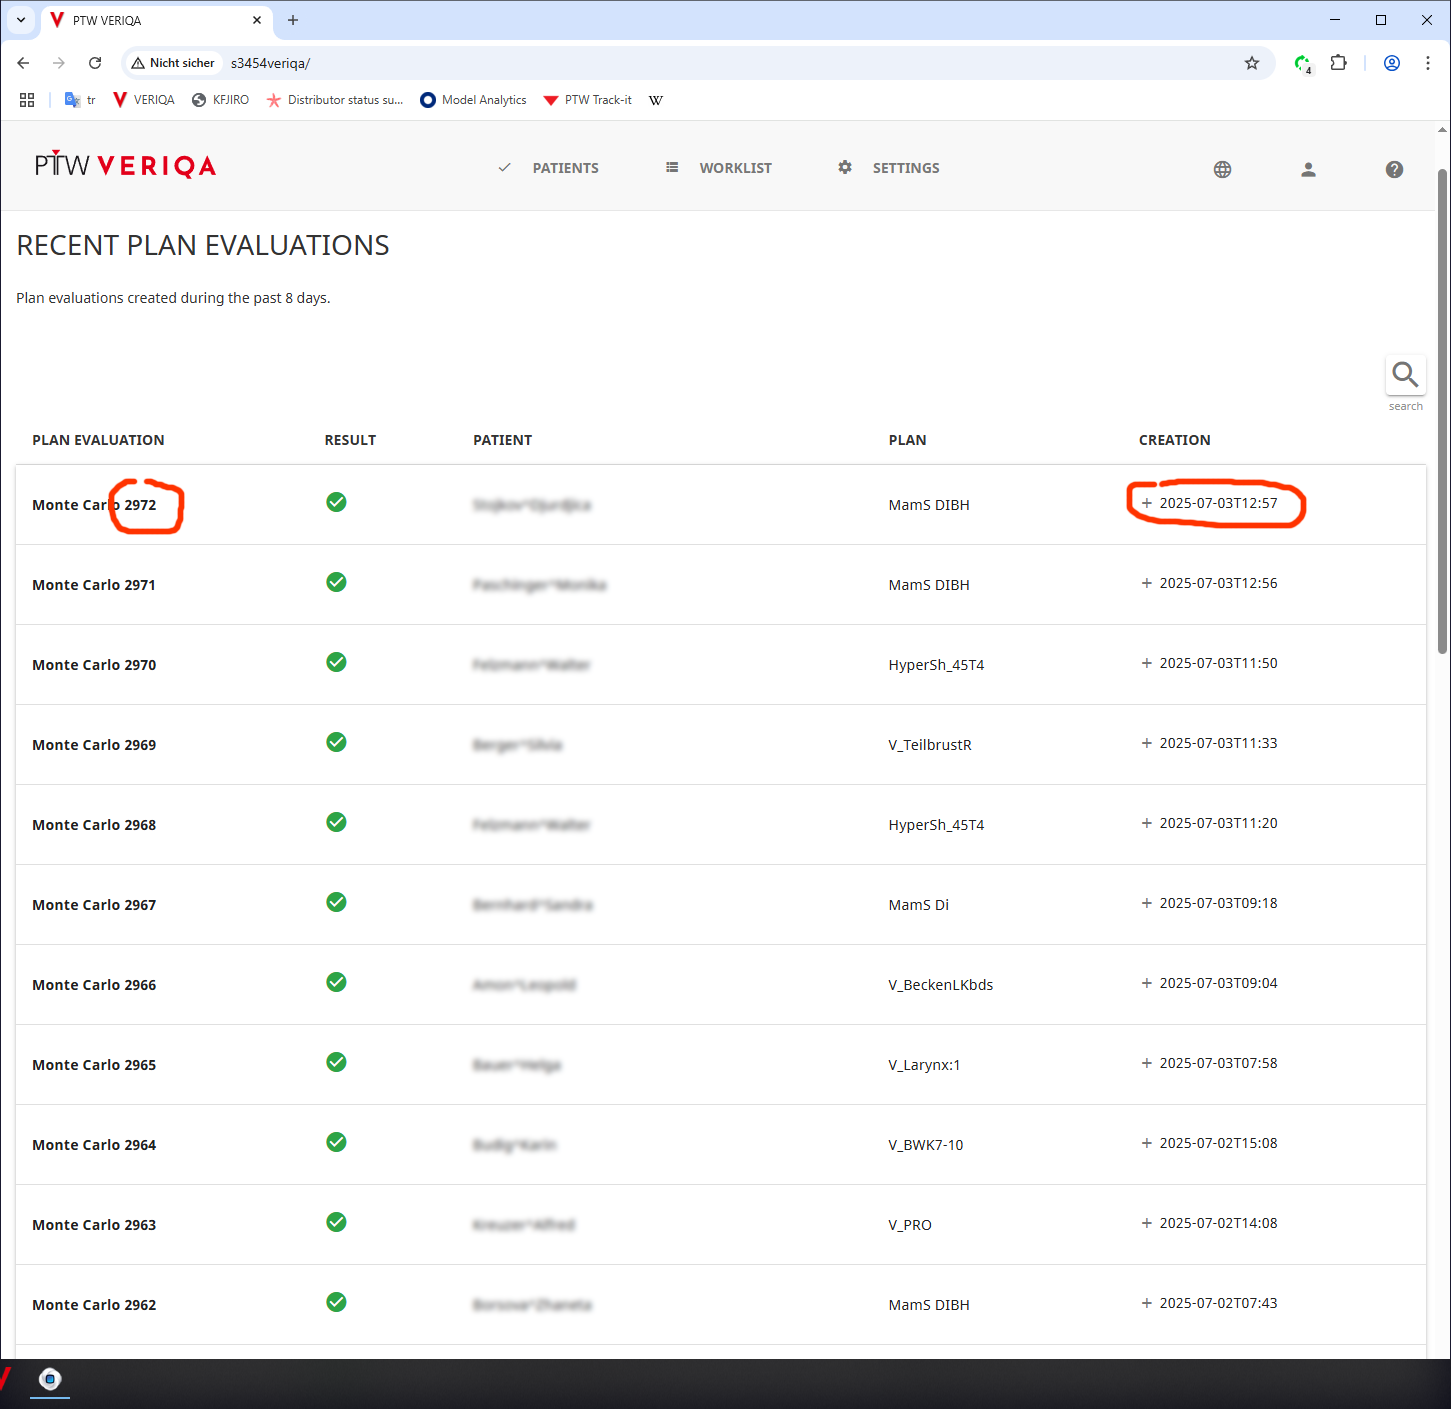The image size is (1451, 1409).
Task: Open Chrome profile avatar icon
Action: pyautogui.click(x=1391, y=63)
